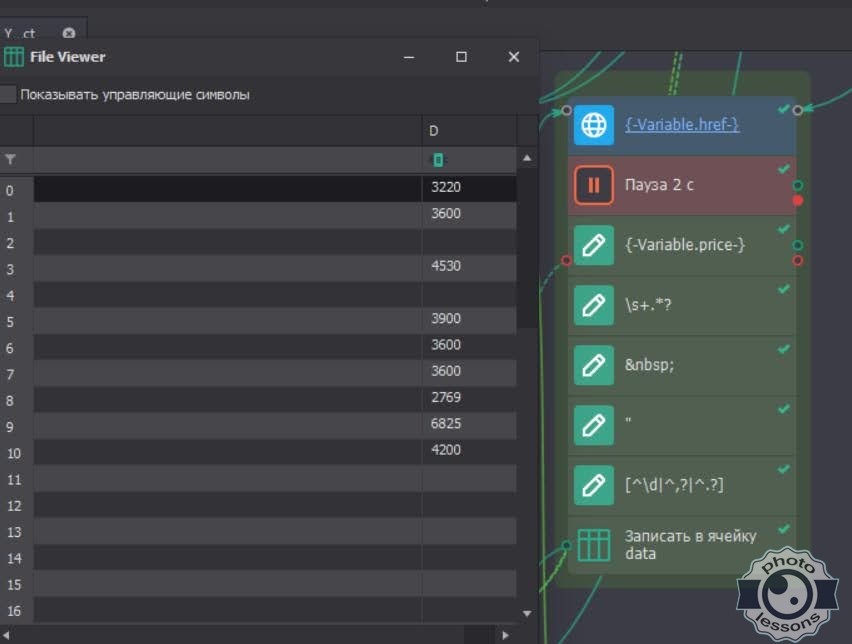Click pencil icon beside &nbsp; action
This screenshot has height=644, width=852.
[594, 365]
